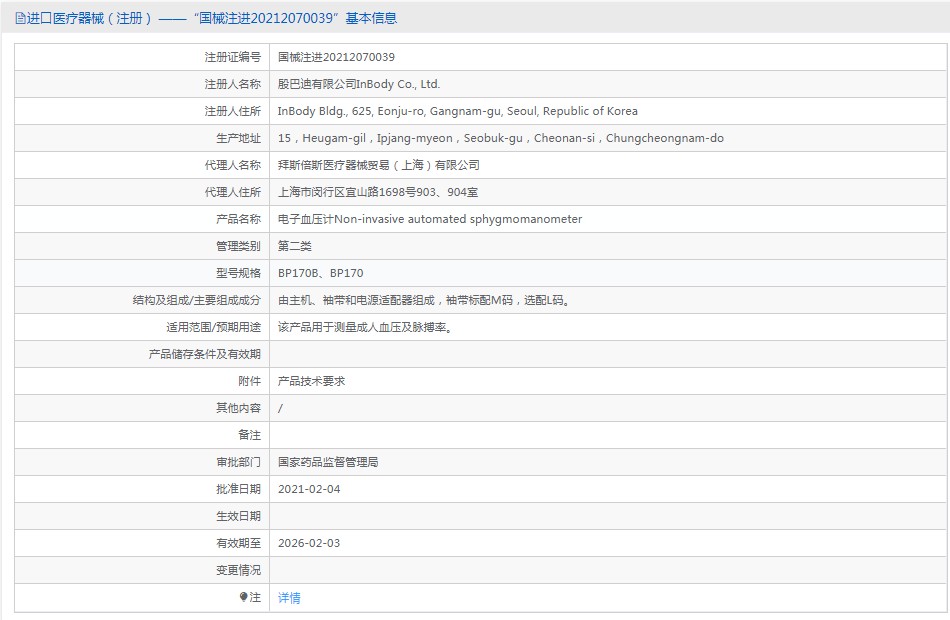The height and width of the screenshot is (620, 950).
Task: Select management class value 第二类
Action: [294, 246]
